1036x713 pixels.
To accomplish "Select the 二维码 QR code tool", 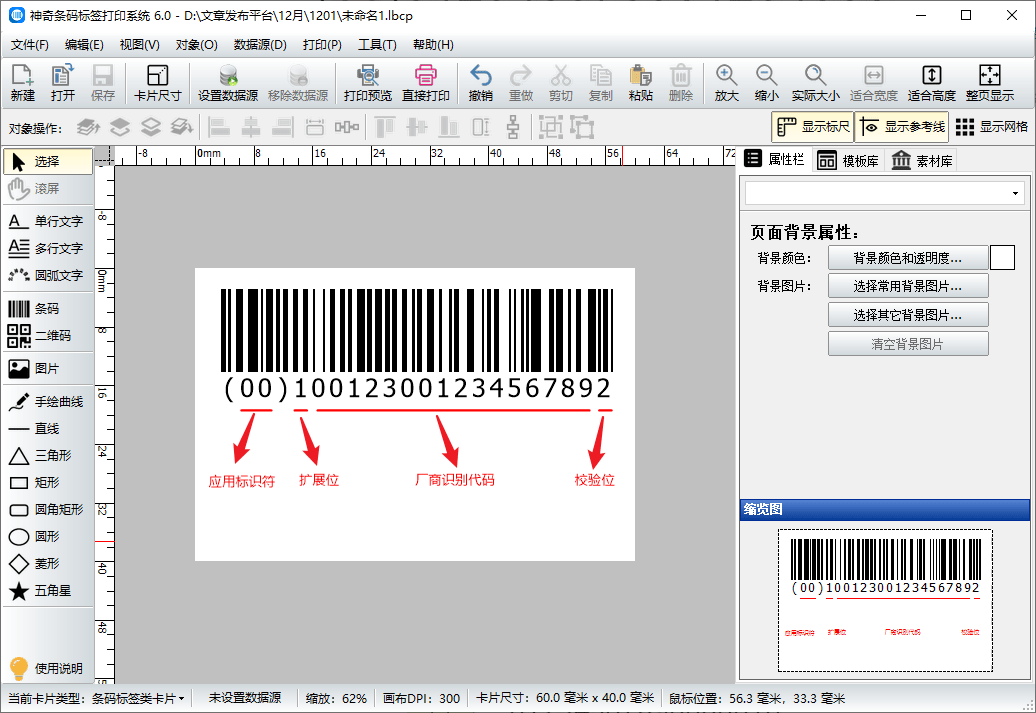I will point(46,336).
